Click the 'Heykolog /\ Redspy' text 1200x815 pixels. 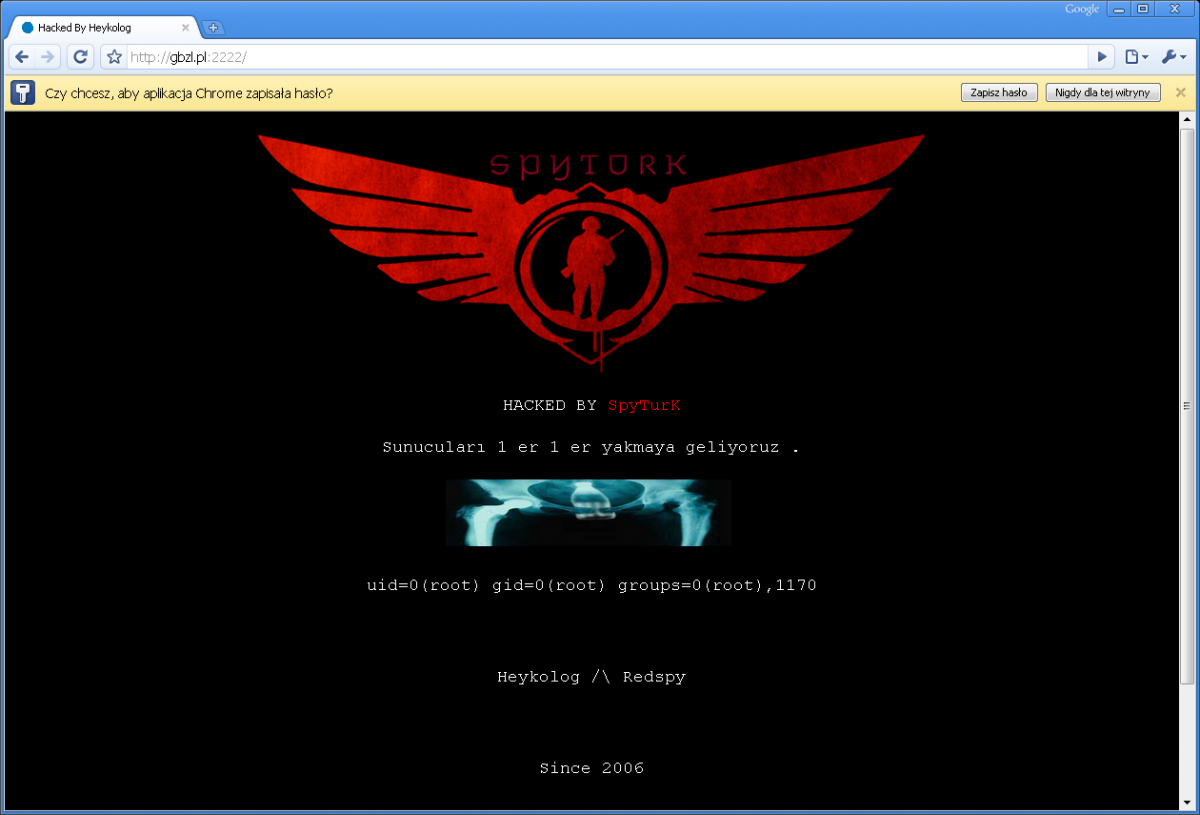click(591, 677)
